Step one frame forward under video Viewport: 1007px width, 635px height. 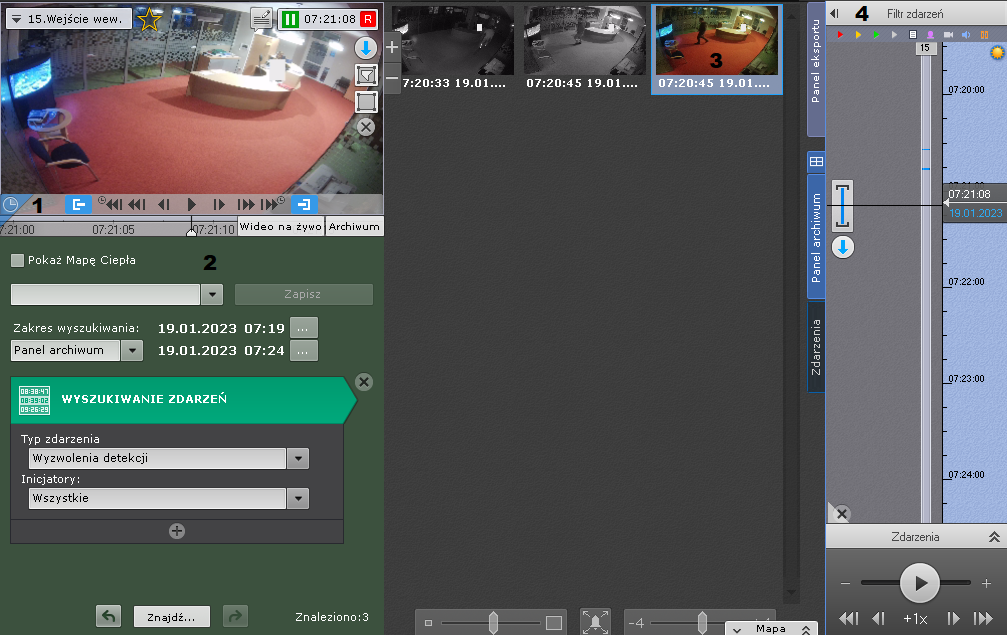(x=218, y=205)
